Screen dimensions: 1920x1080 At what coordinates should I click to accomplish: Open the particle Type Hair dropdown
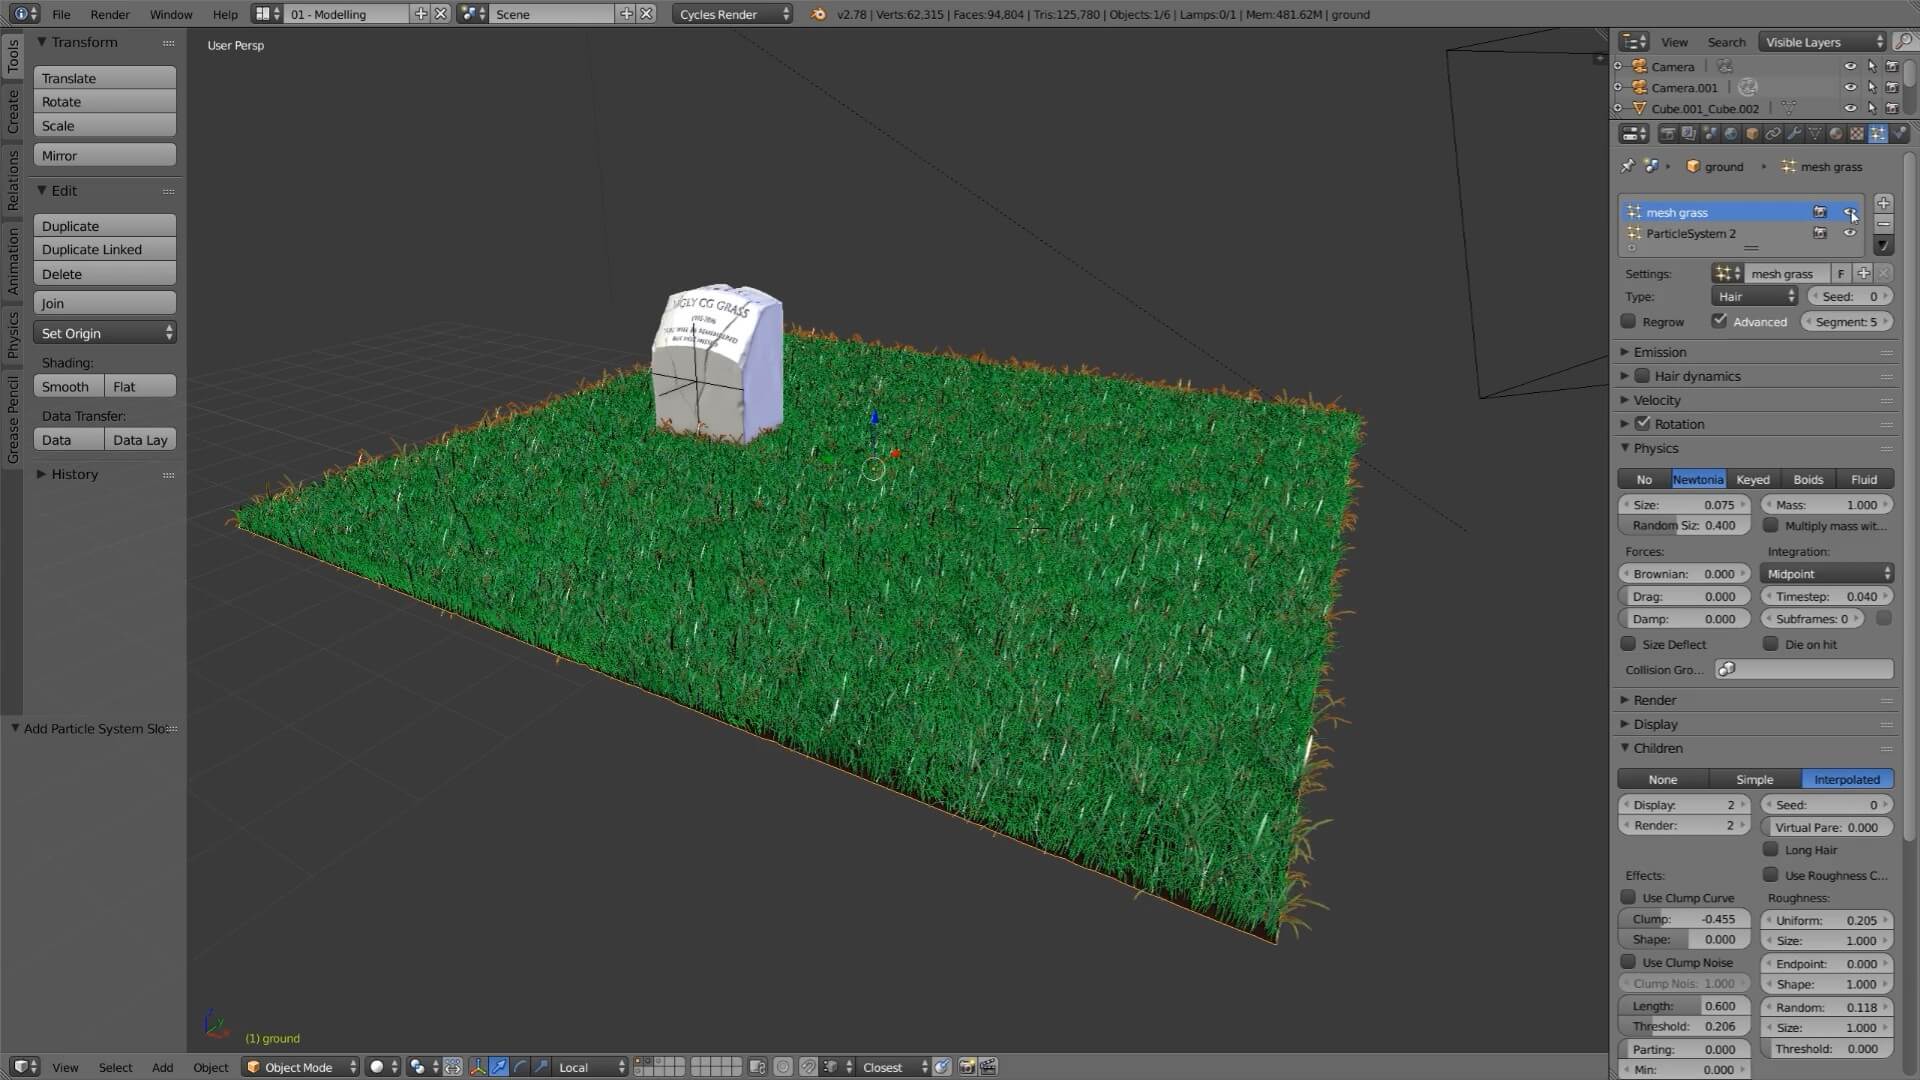point(1756,297)
